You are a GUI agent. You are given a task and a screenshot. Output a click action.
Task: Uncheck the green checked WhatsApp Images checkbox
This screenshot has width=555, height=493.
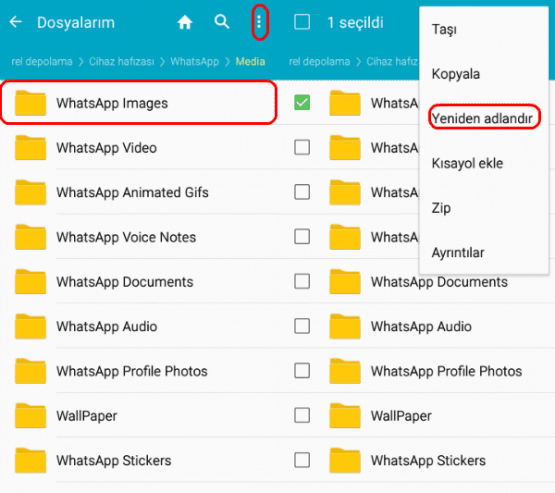(302, 103)
